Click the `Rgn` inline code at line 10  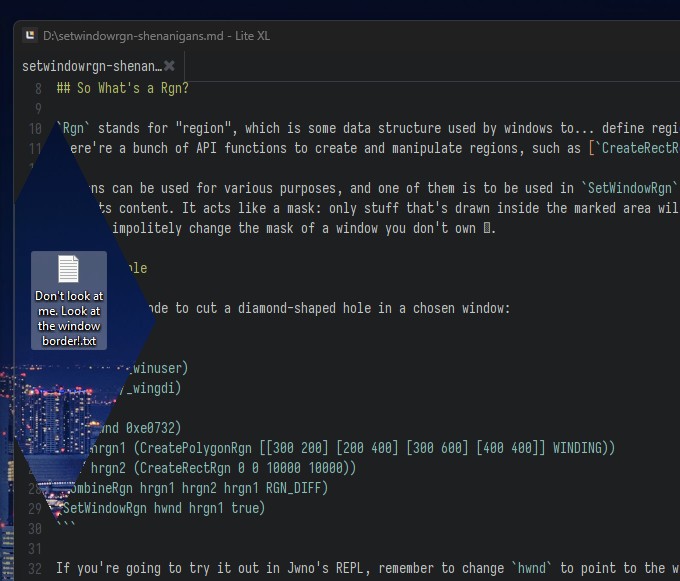coord(74,128)
